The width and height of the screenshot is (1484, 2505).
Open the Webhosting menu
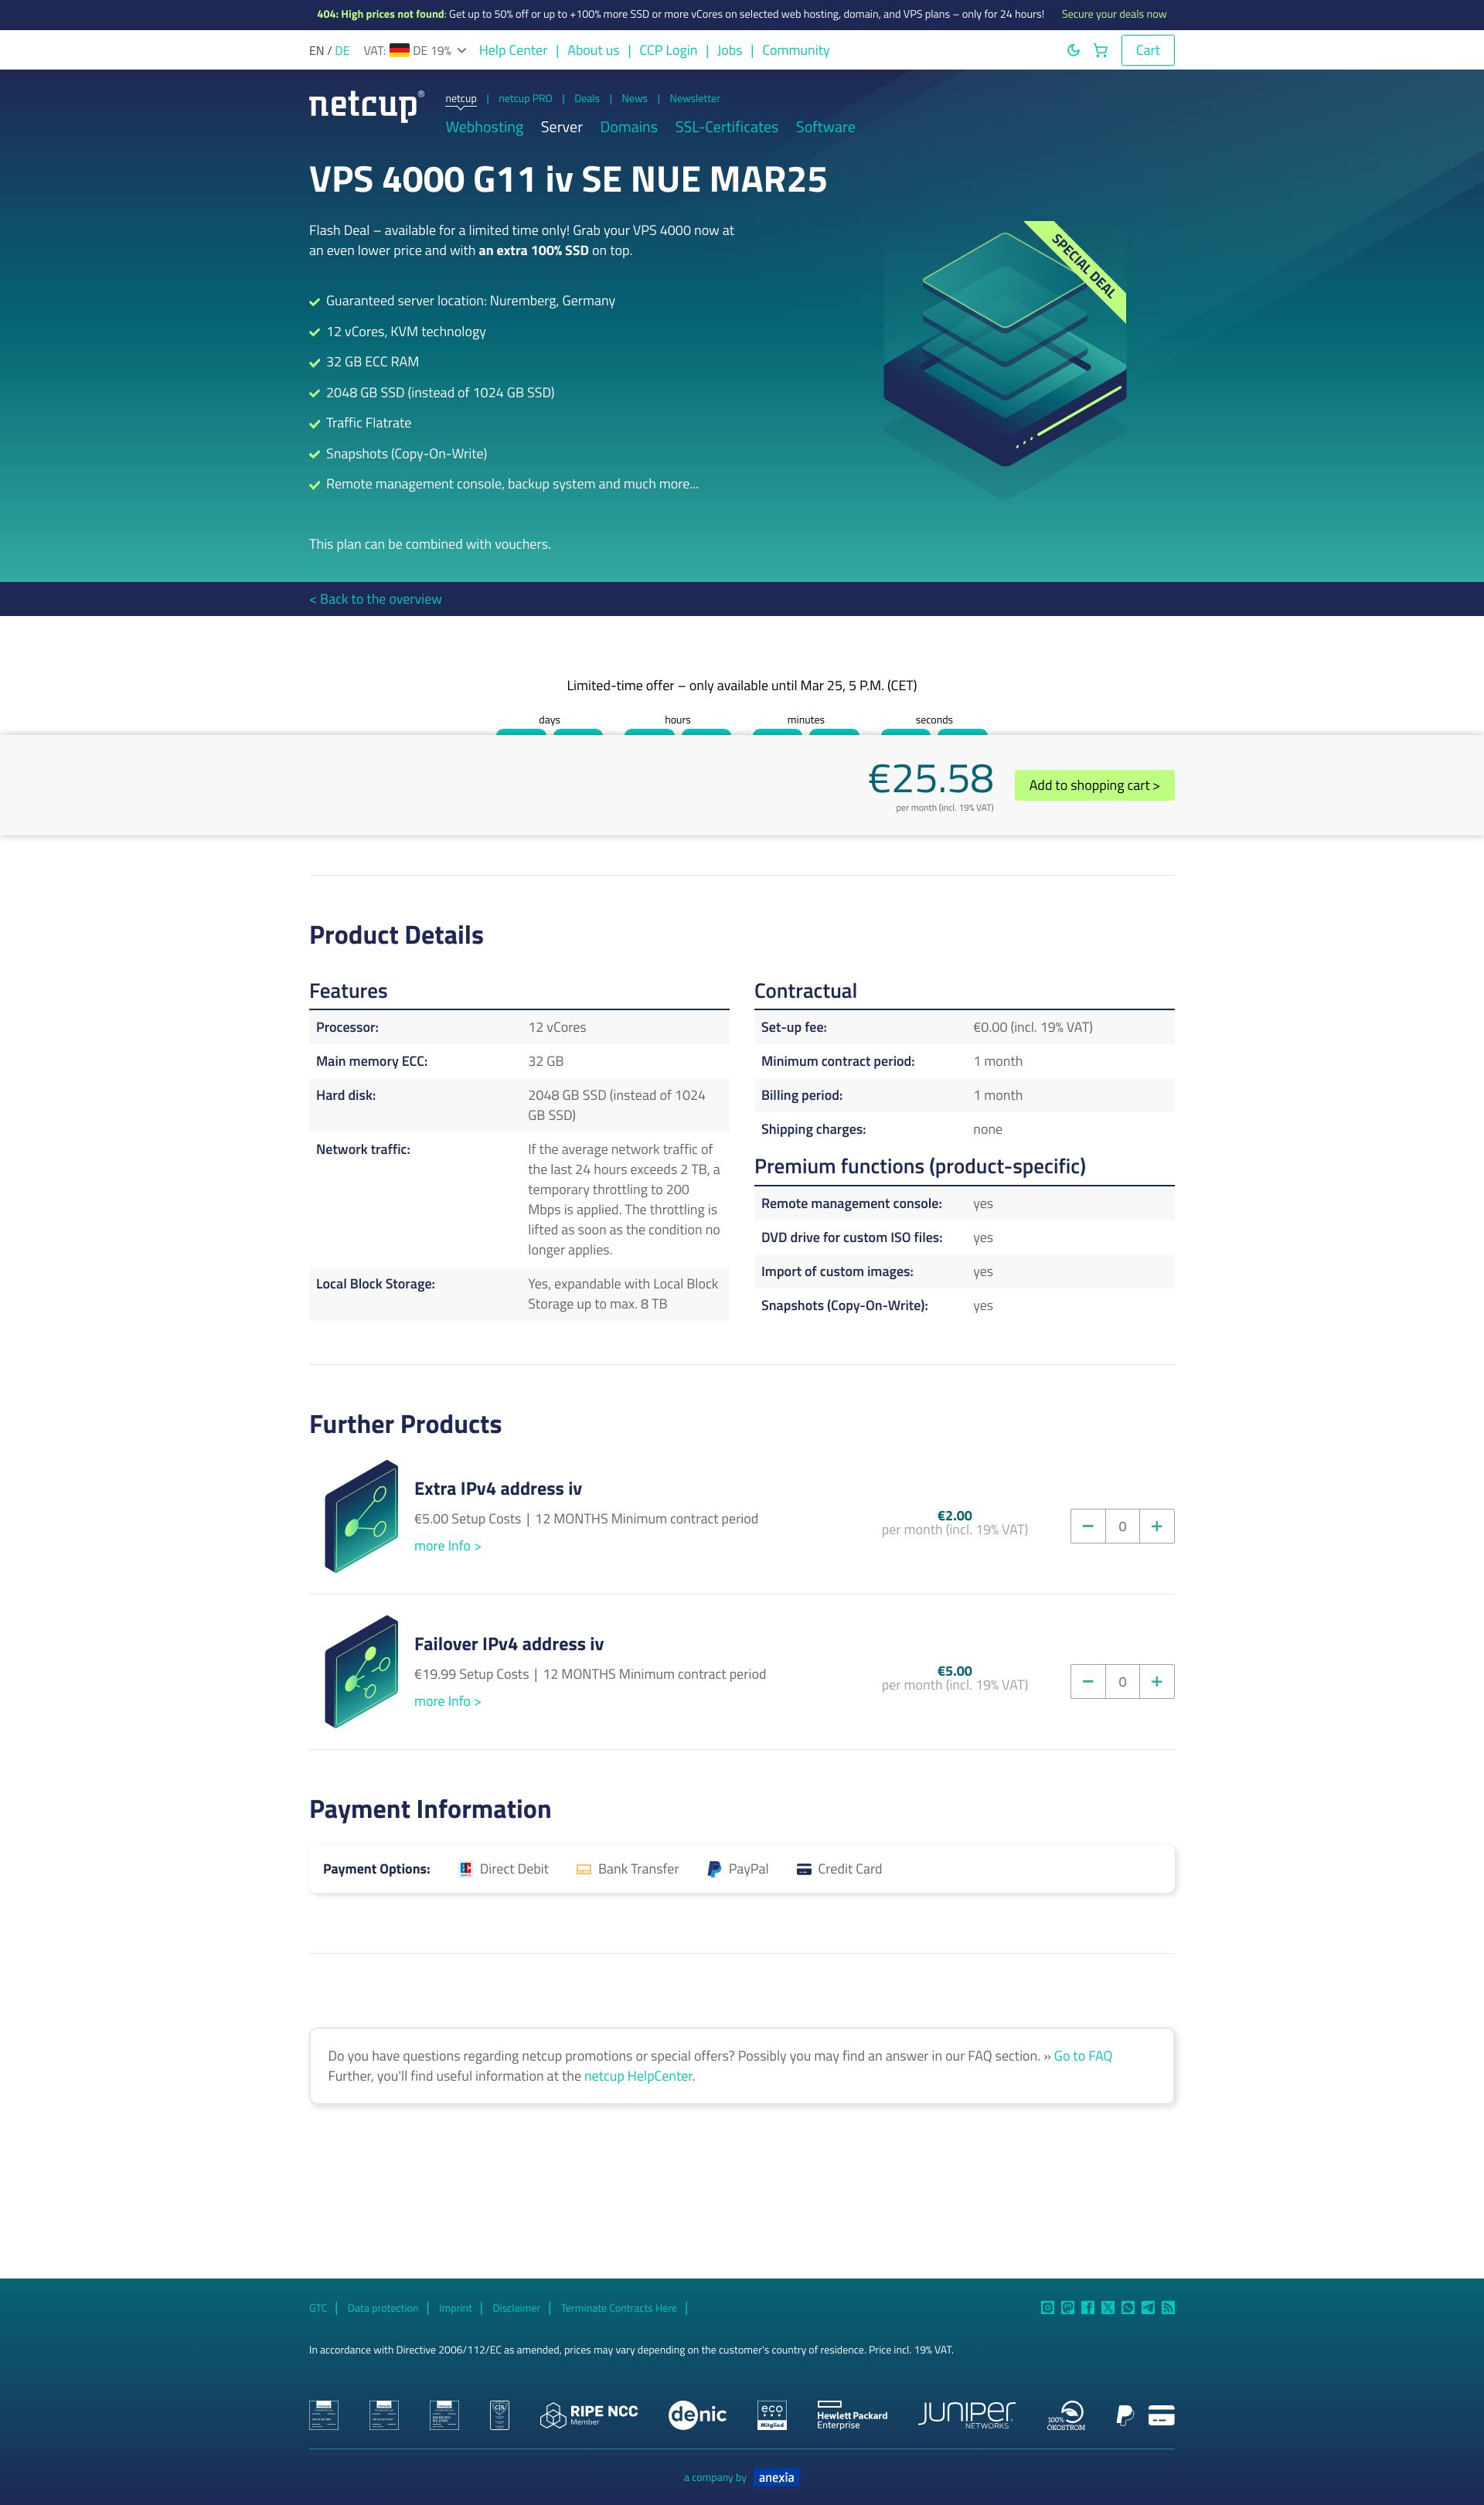click(x=484, y=127)
